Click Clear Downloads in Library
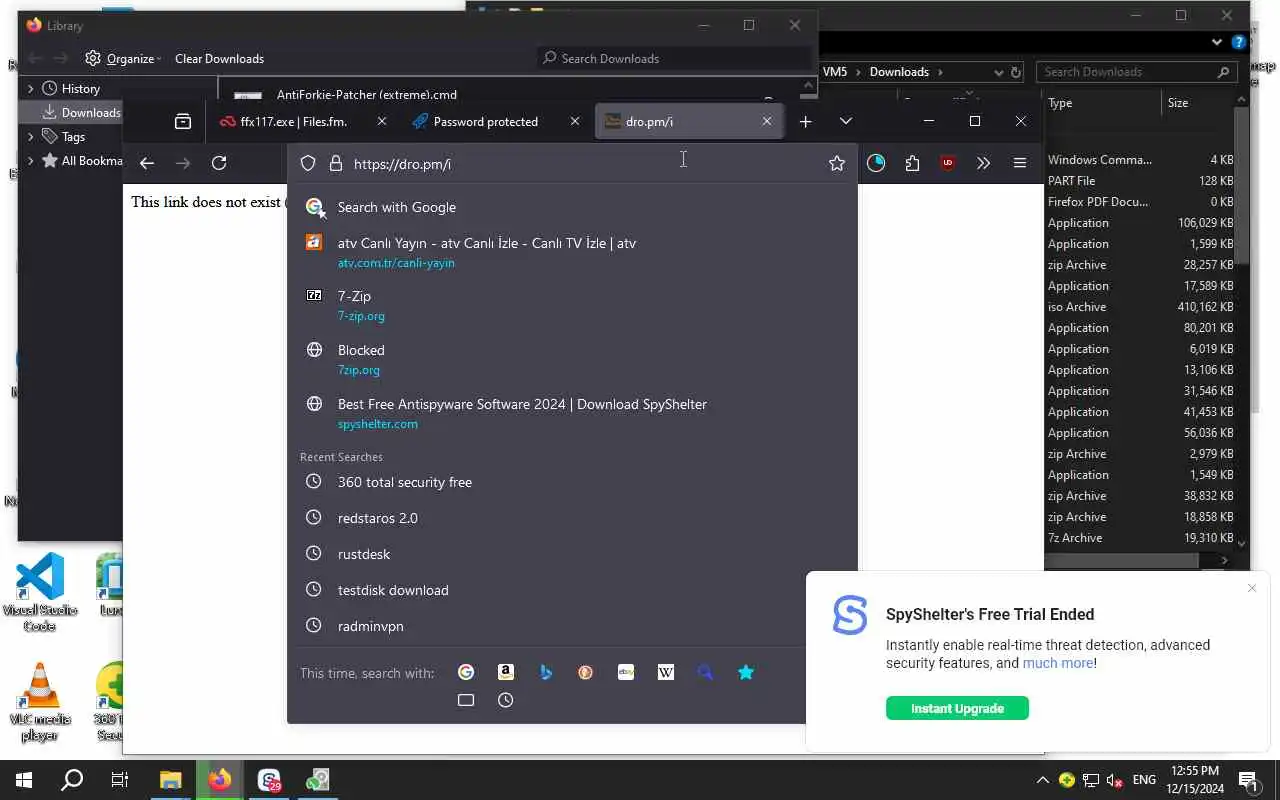 (x=219, y=58)
